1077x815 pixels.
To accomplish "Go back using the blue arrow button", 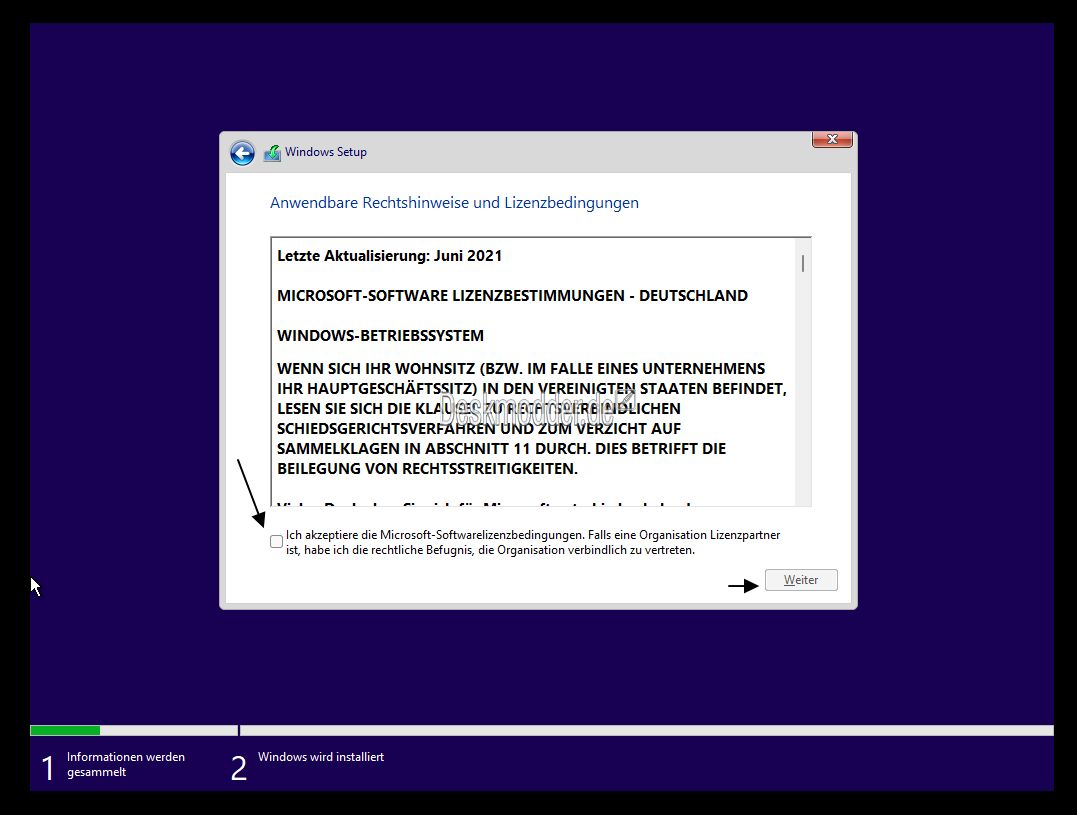I will coord(242,152).
